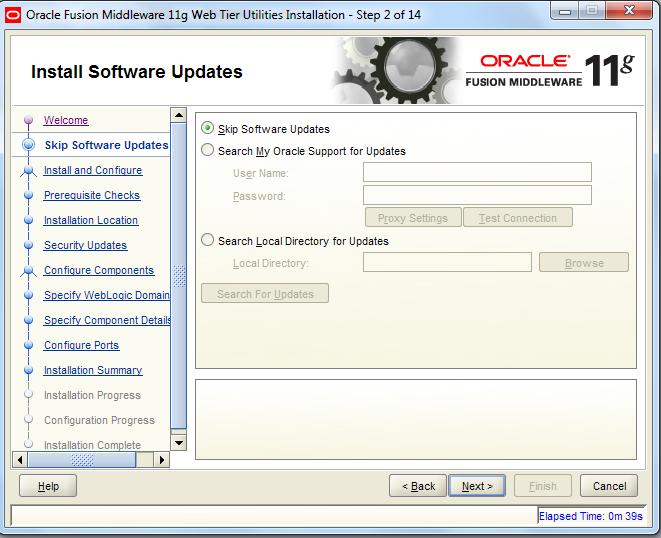The image size is (661, 538).
Task: Click the Elapsed Time status text
Action: [x=591, y=516]
